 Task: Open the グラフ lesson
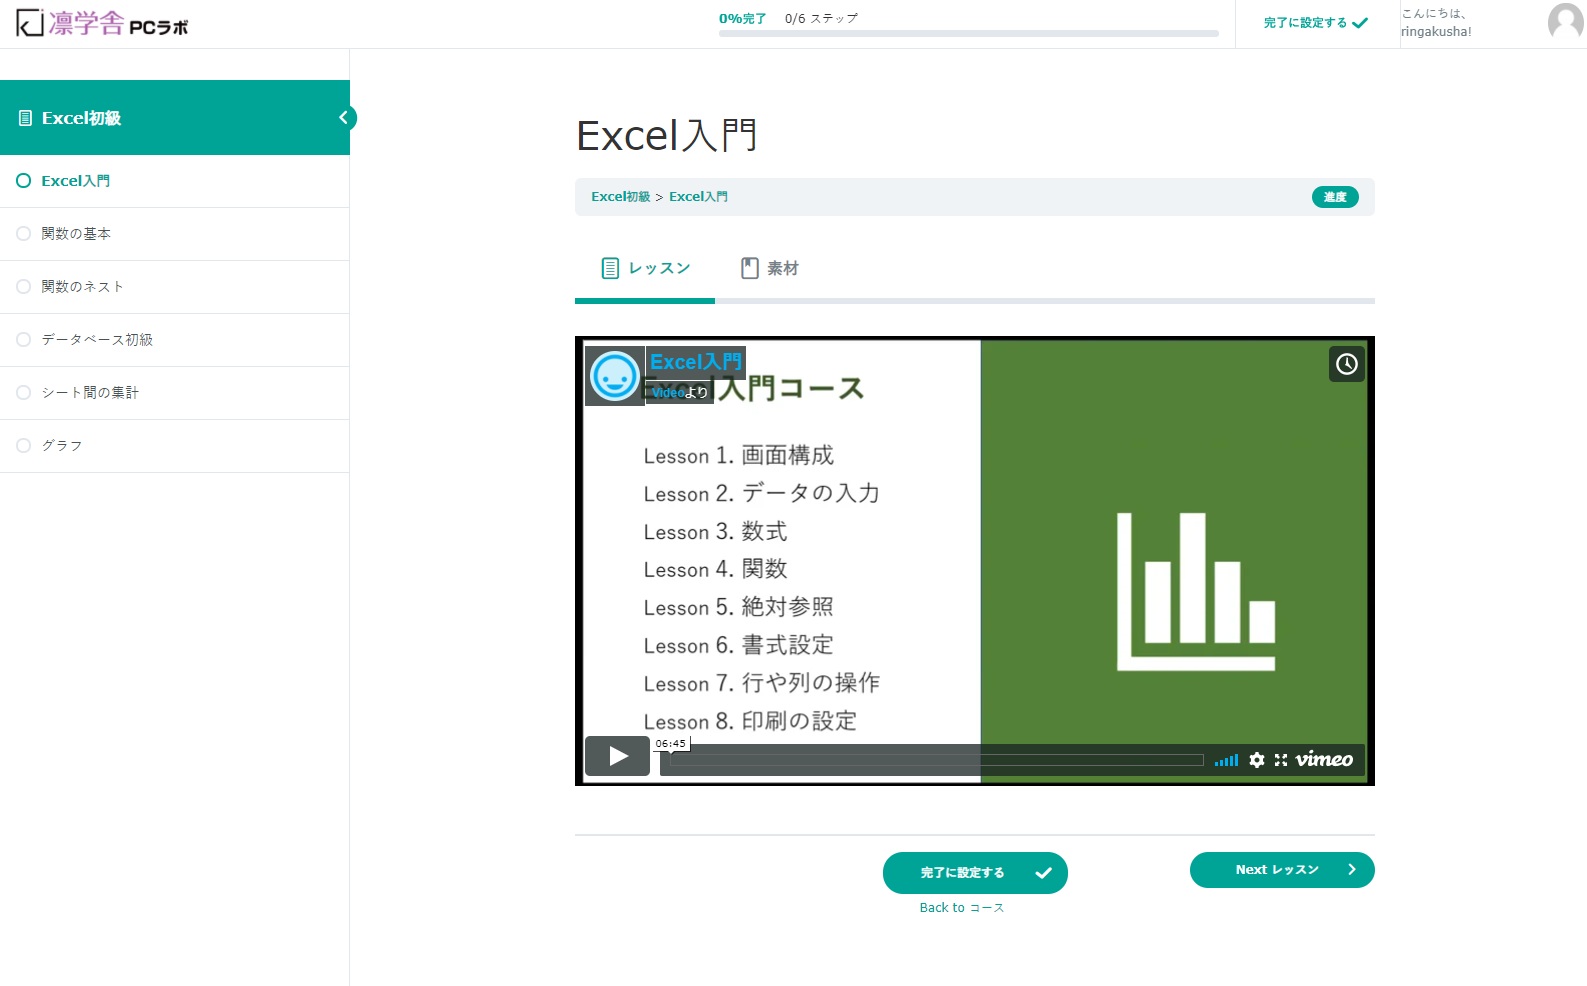(62, 446)
